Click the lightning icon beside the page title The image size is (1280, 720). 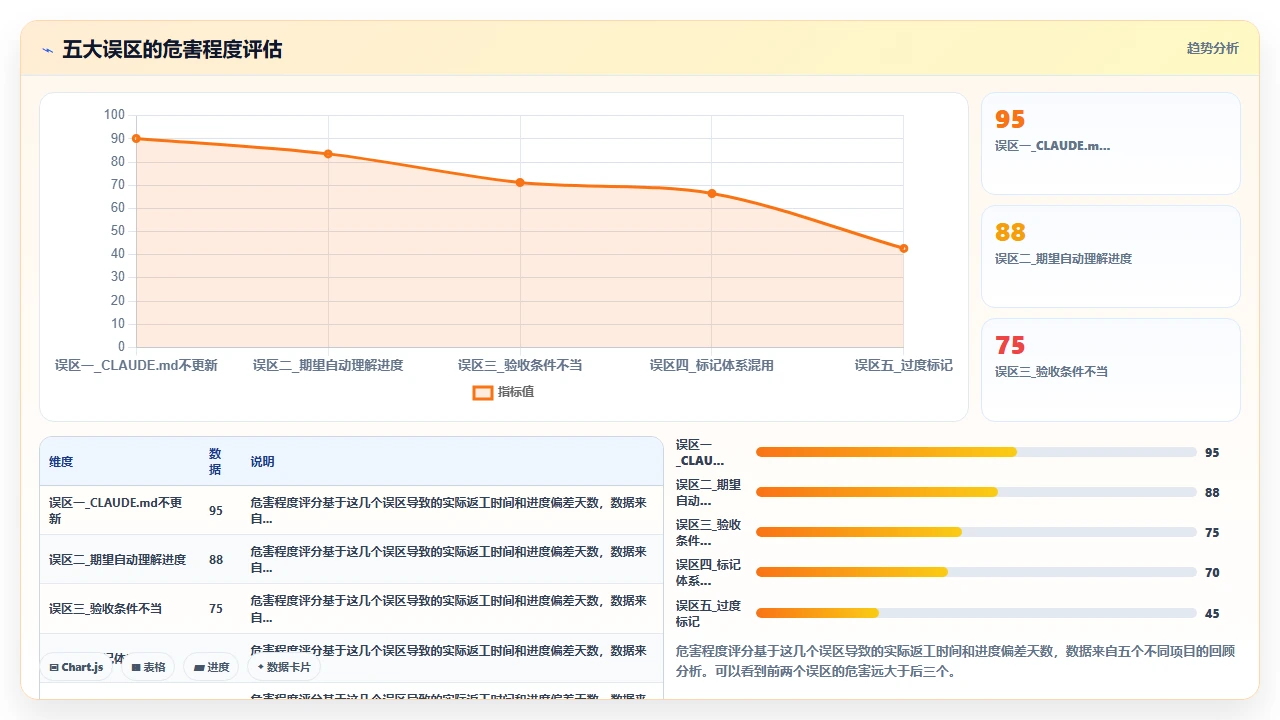coord(47,49)
